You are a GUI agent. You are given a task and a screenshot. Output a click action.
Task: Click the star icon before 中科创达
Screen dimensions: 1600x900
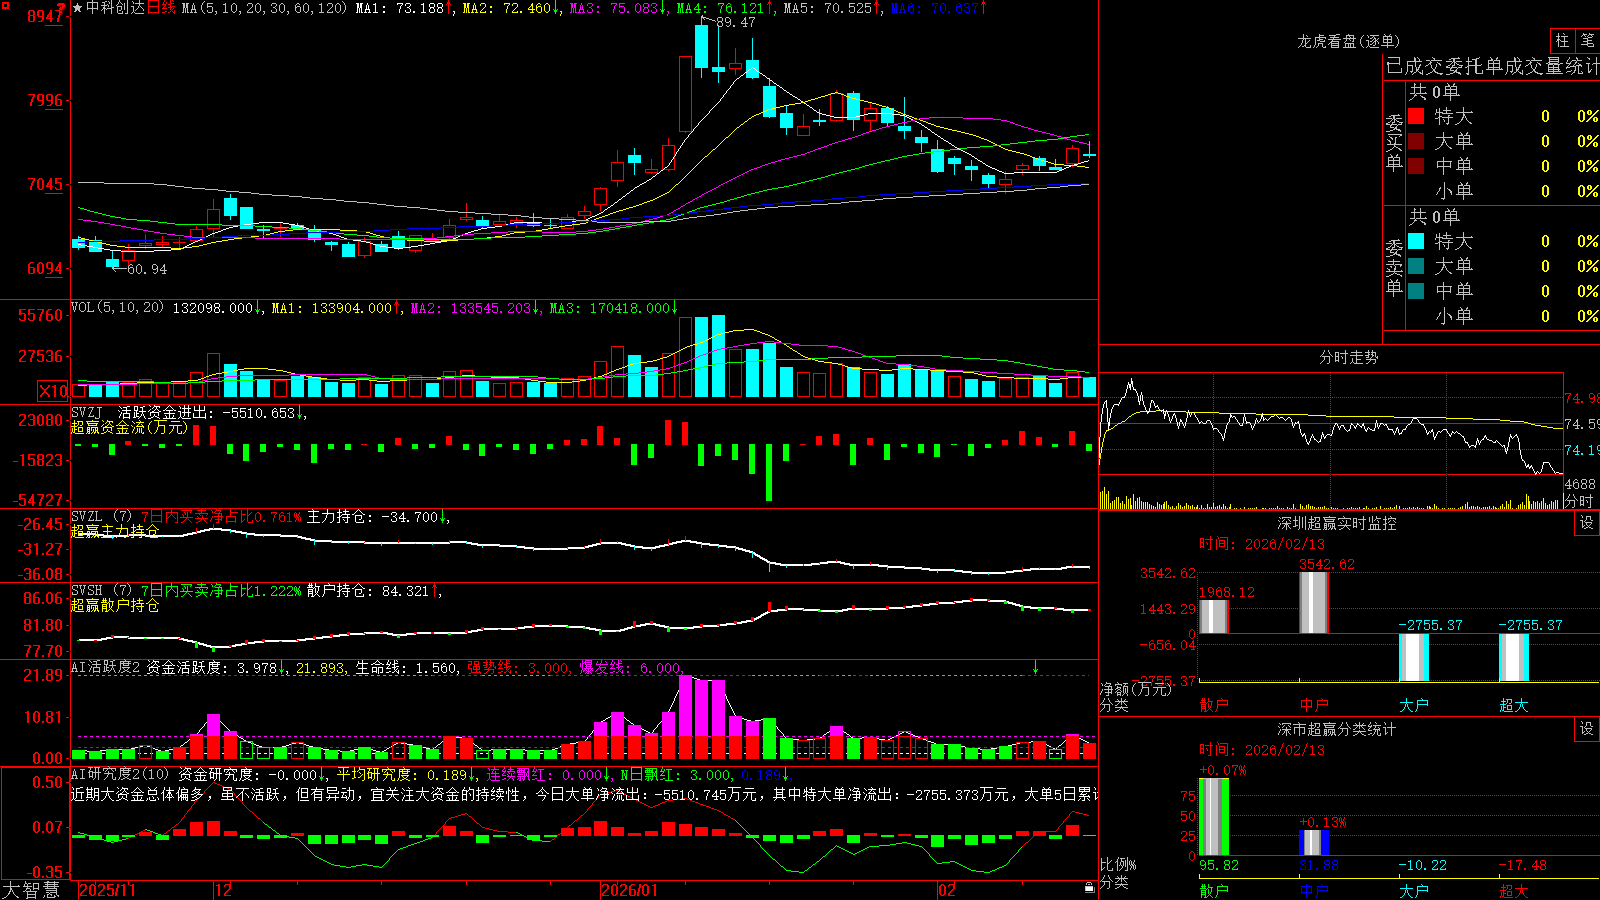(x=78, y=8)
